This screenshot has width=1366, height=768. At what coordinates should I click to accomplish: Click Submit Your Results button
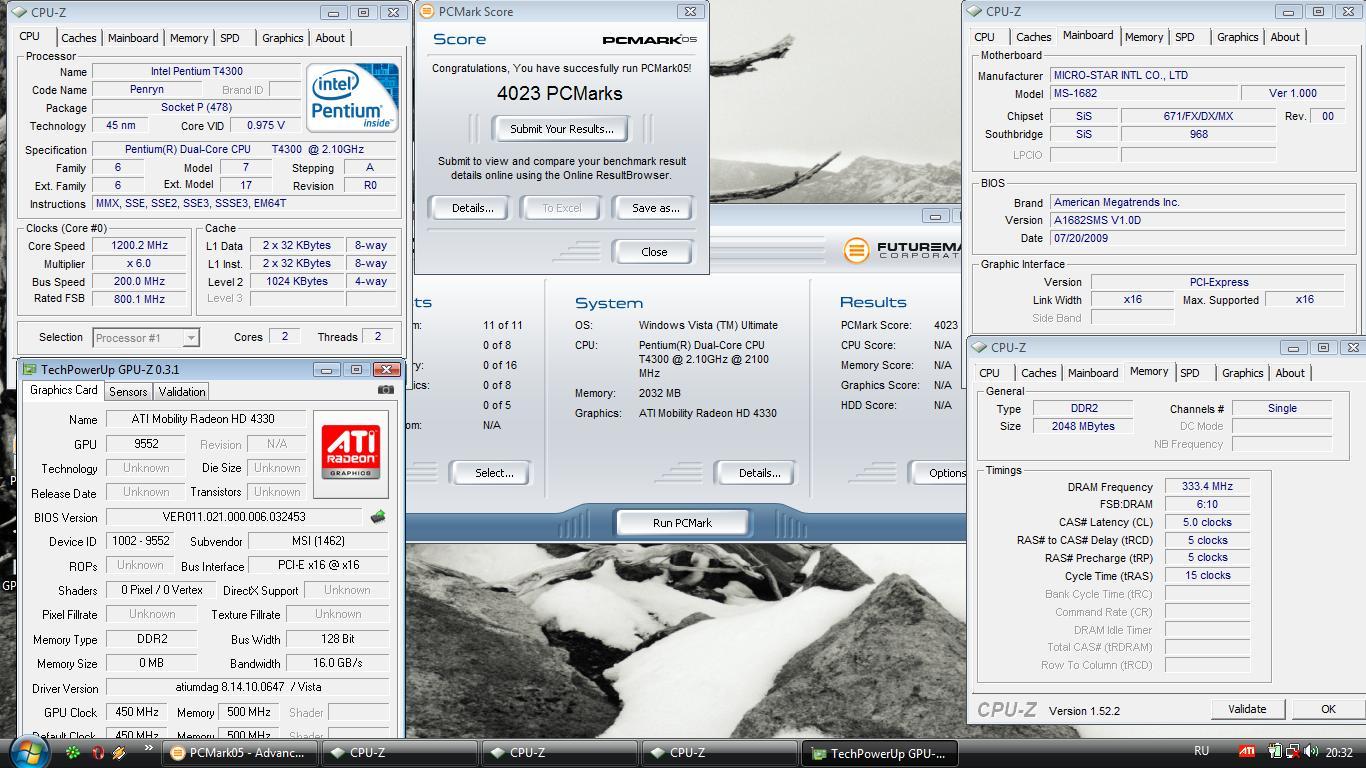562,129
